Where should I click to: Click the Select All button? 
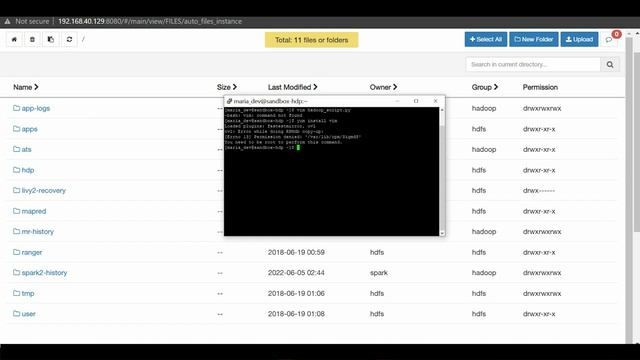[486, 40]
